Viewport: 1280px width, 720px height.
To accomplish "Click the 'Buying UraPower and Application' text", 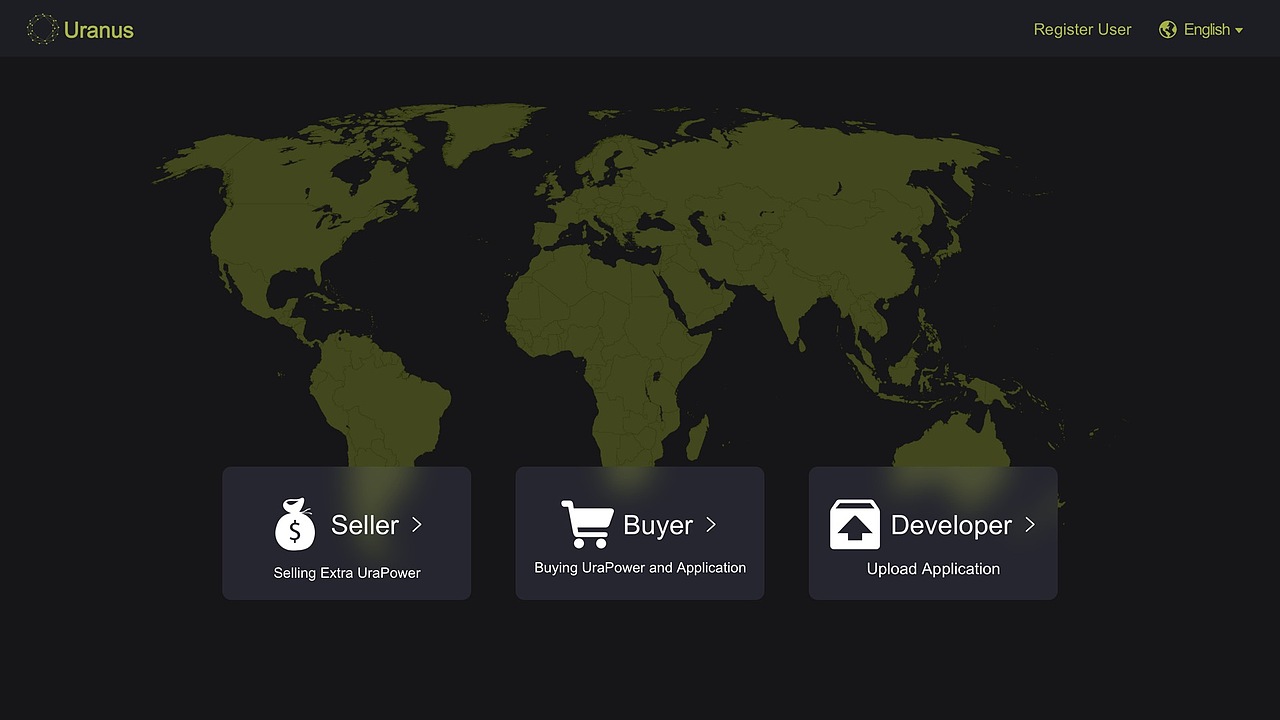I will coord(640,568).
